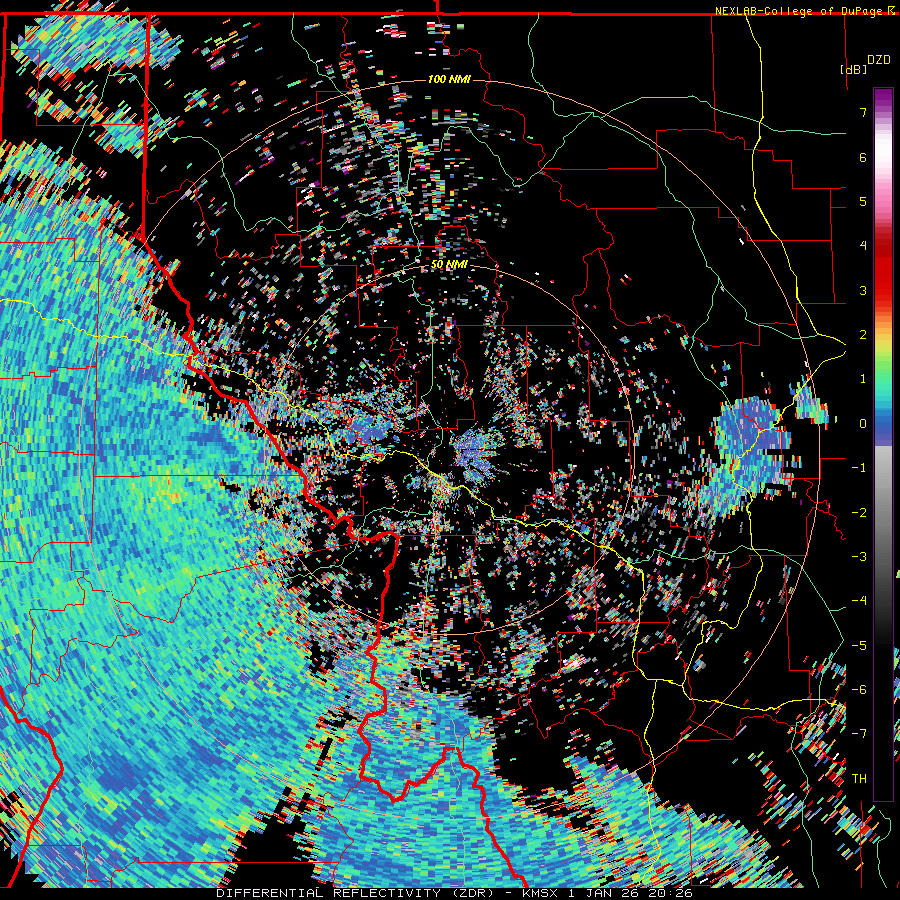This screenshot has height=900, width=900.
Task: Click the "-1" value on the scale
Action: click(x=859, y=468)
